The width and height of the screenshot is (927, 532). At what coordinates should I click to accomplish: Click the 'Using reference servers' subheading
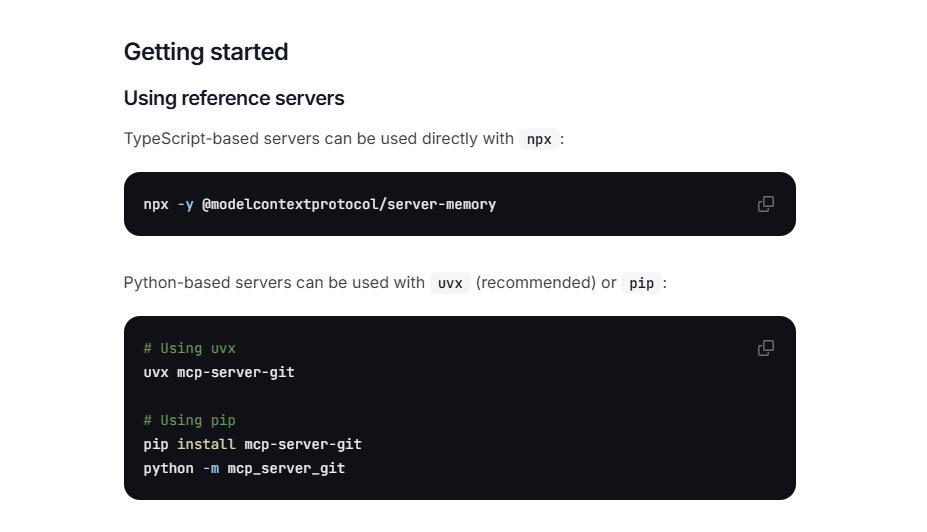coord(234,98)
